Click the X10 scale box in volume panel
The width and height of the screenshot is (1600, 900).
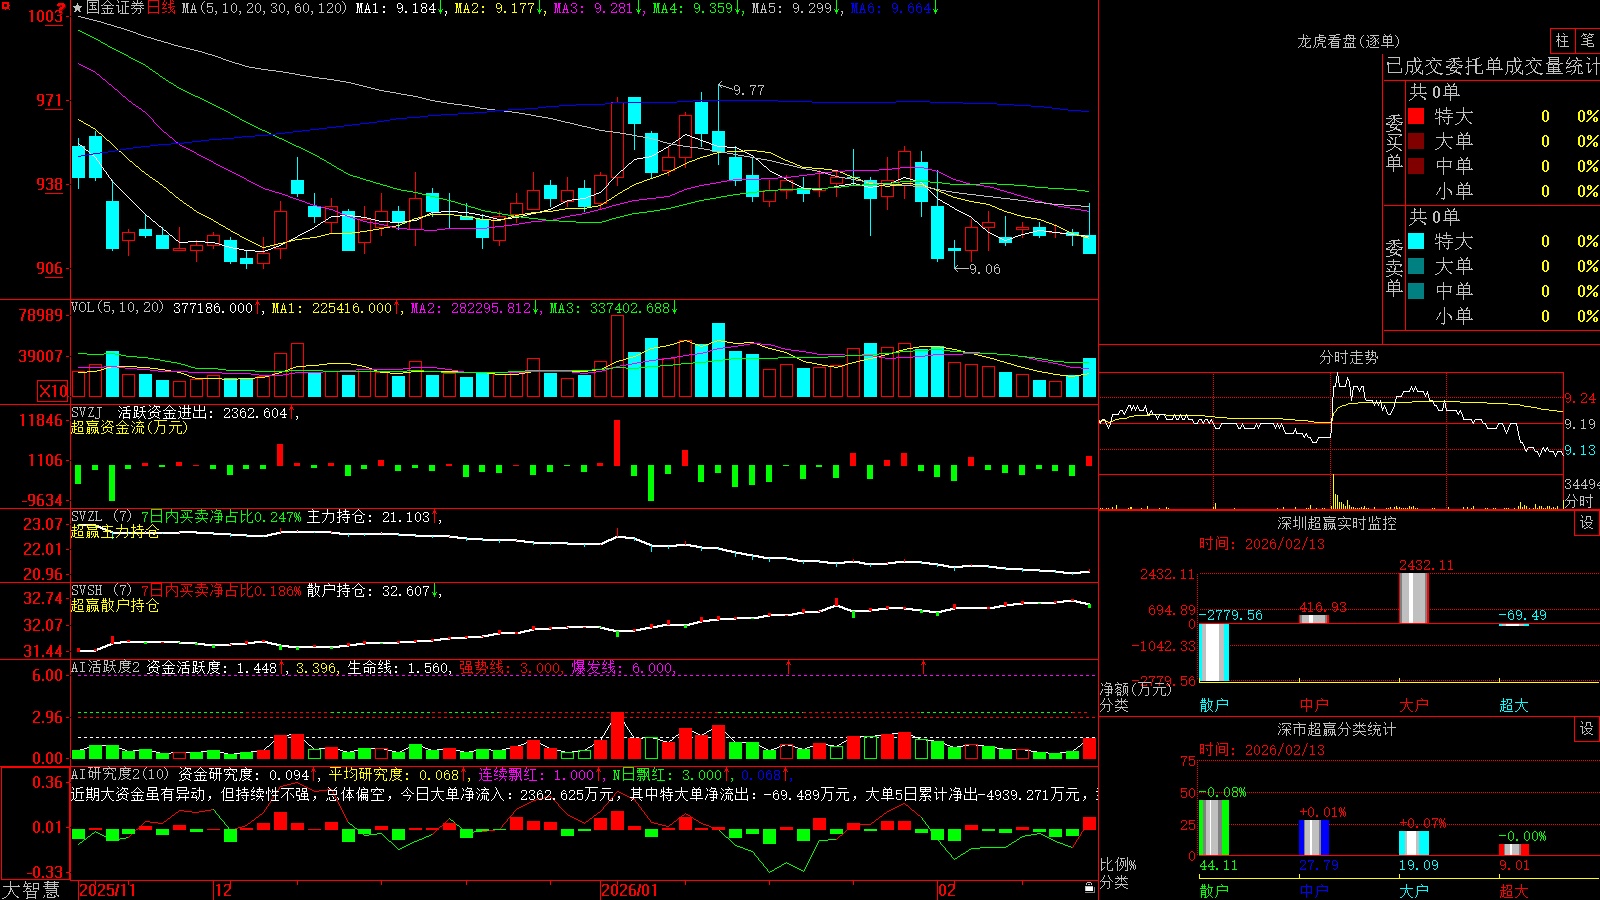53,391
